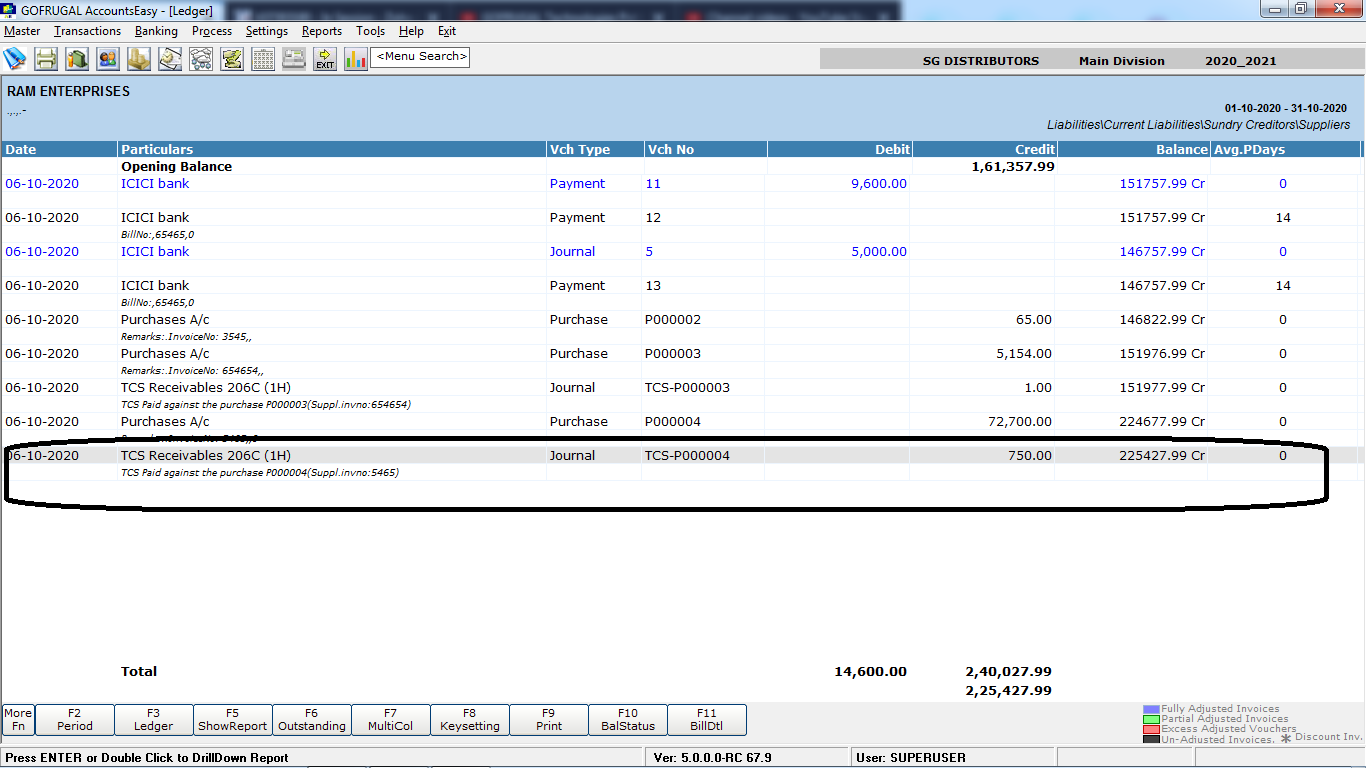Viewport: 1366px width, 768px height.
Task: Click the F3 Ledger button
Action: (154, 720)
